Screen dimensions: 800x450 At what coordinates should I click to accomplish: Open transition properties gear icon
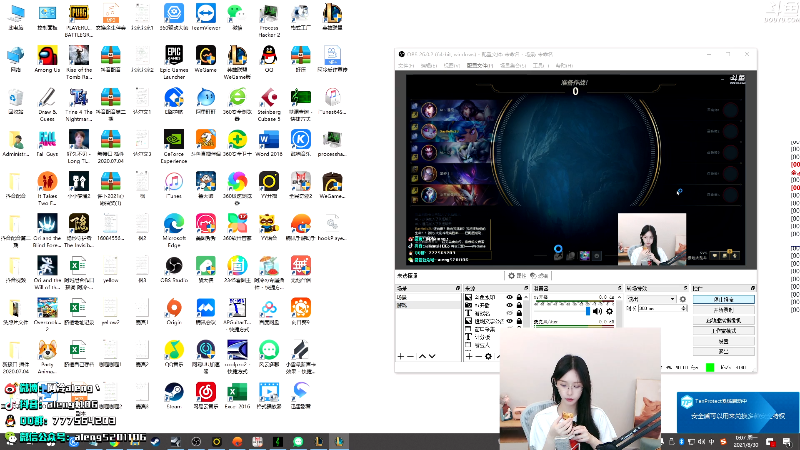click(683, 299)
